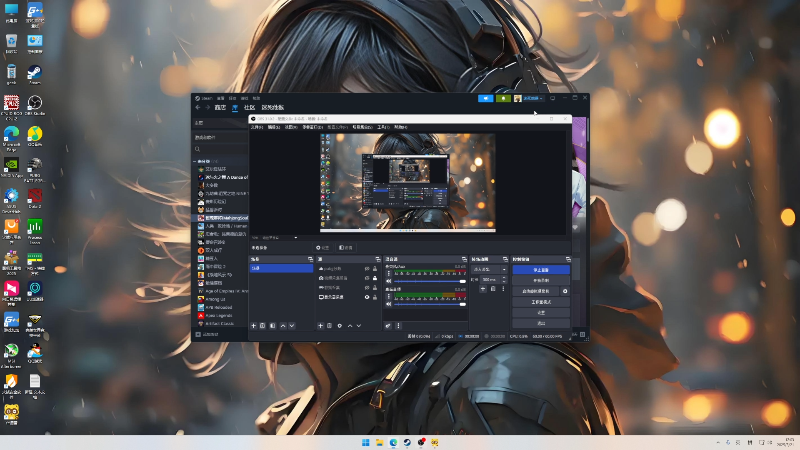Viewport: 800px width, 450px height.
Task: Toggle lock on video capture device source
Action: point(375,278)
